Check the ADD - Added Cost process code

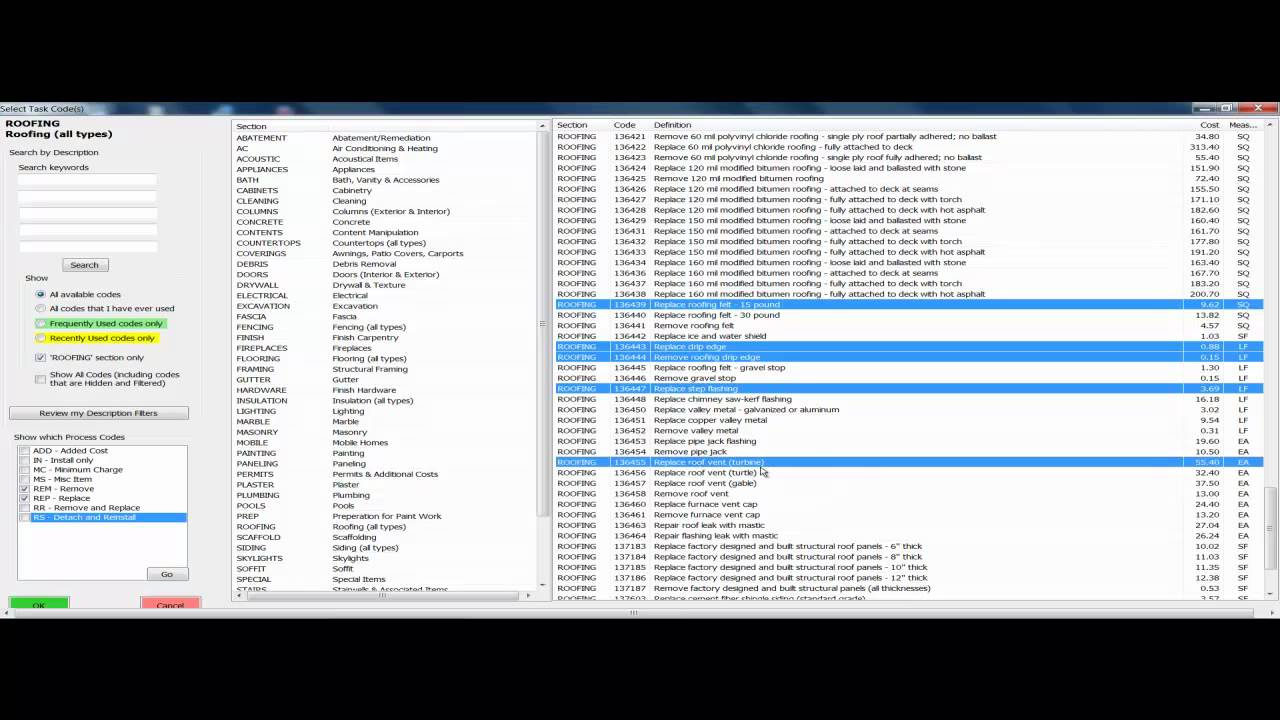click(x=25, y=451)
